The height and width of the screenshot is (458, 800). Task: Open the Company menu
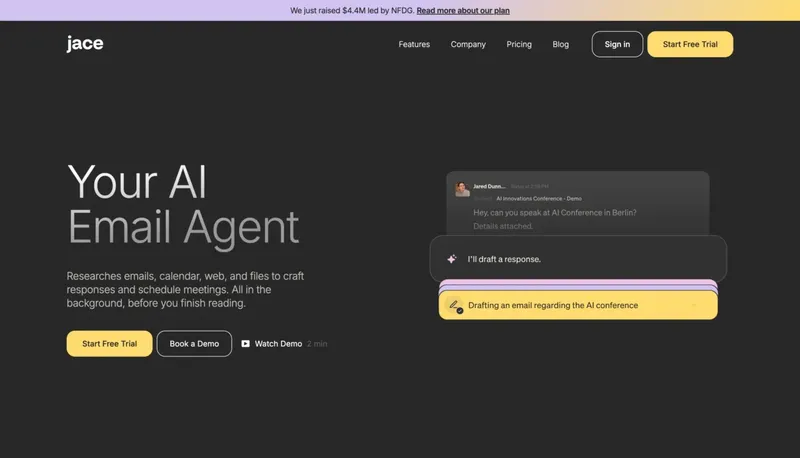click(468, 44)
